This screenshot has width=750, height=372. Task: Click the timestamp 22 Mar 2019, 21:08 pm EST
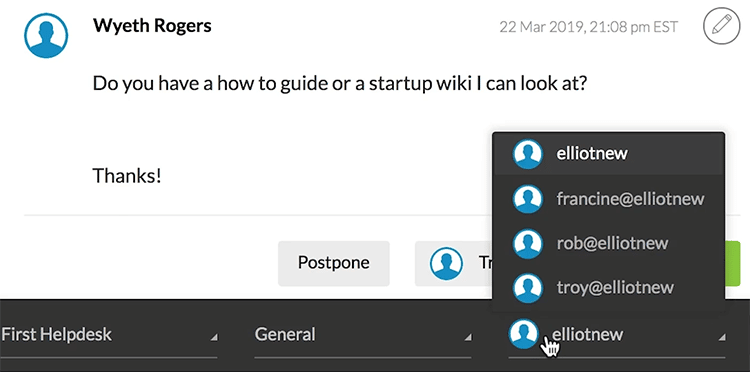click(589, 27)
